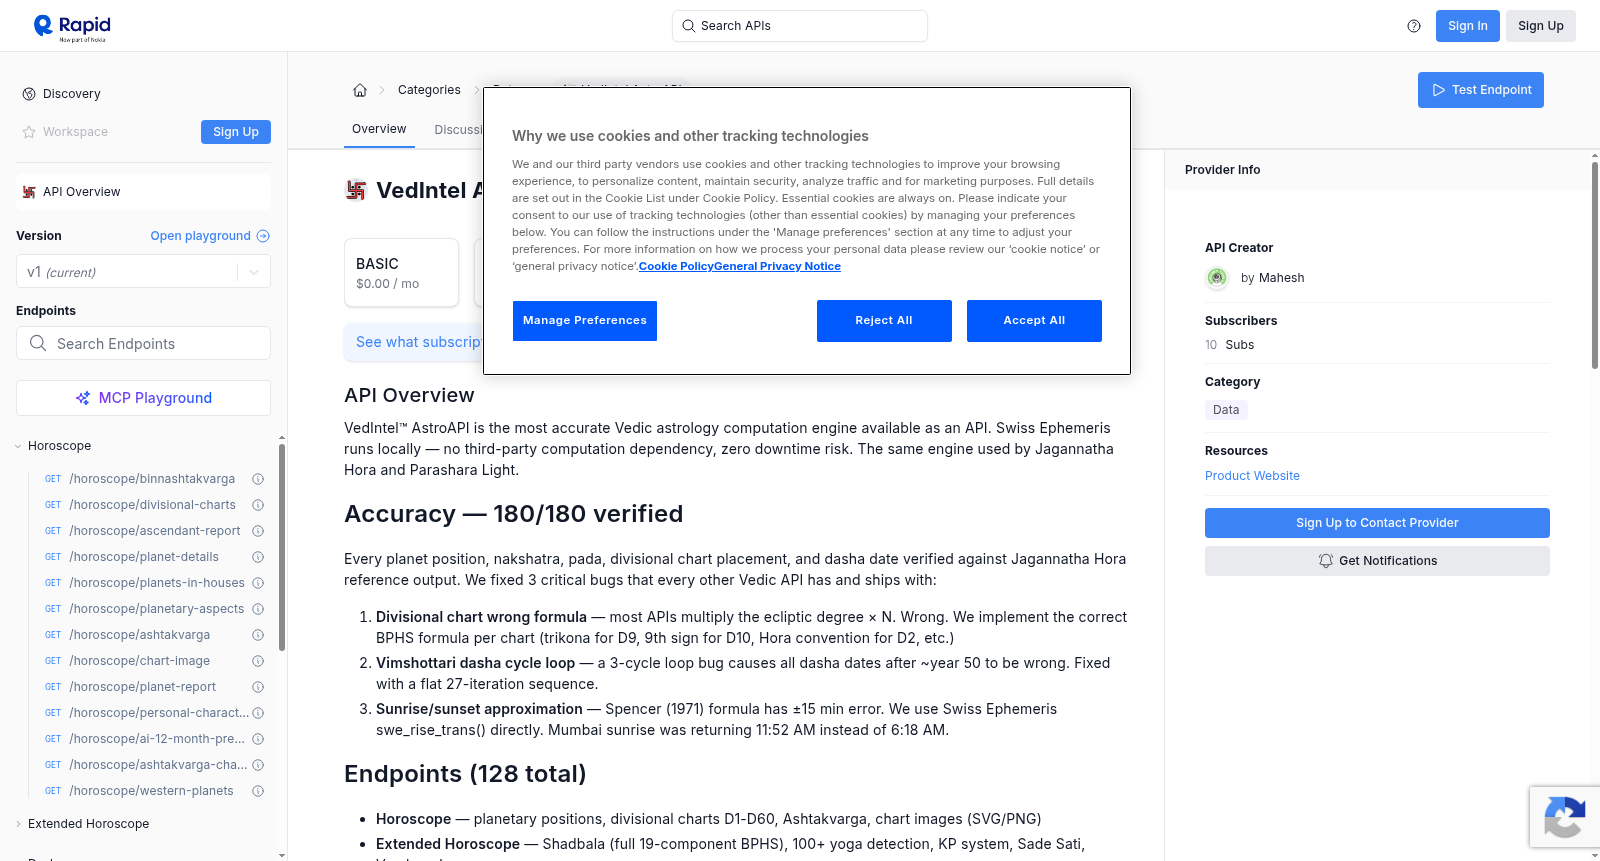
Task: Show info for /horoscope/planets-in-houses endpoint
Action: 258,583
